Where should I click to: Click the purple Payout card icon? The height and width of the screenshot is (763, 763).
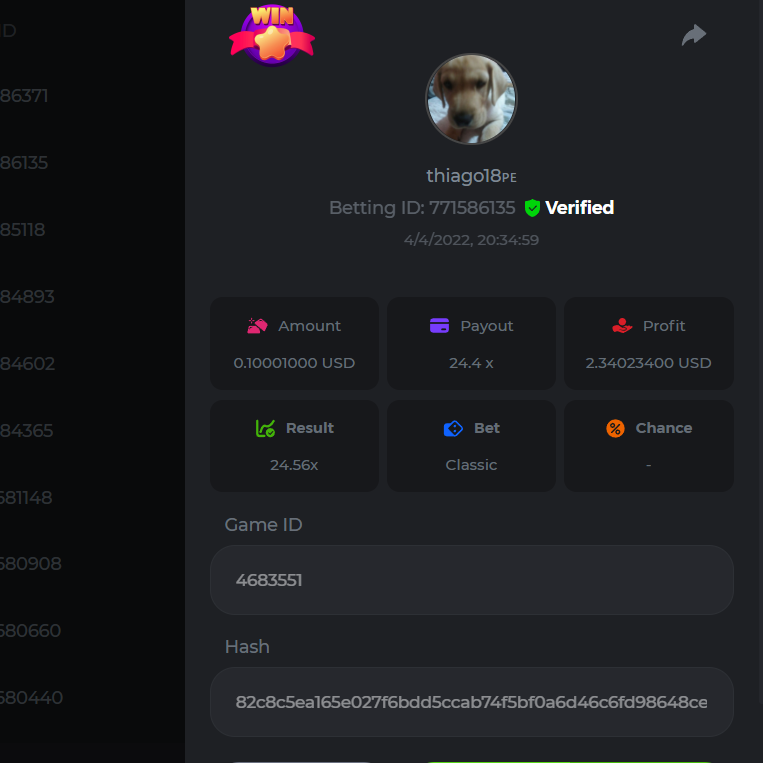point(439,326)
